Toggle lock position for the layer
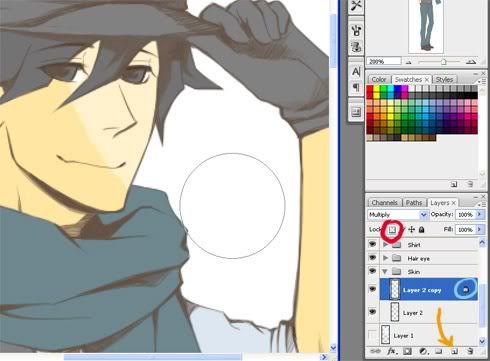Image resolution: width=490 pixels, height=361 pixels. [412, 229]
